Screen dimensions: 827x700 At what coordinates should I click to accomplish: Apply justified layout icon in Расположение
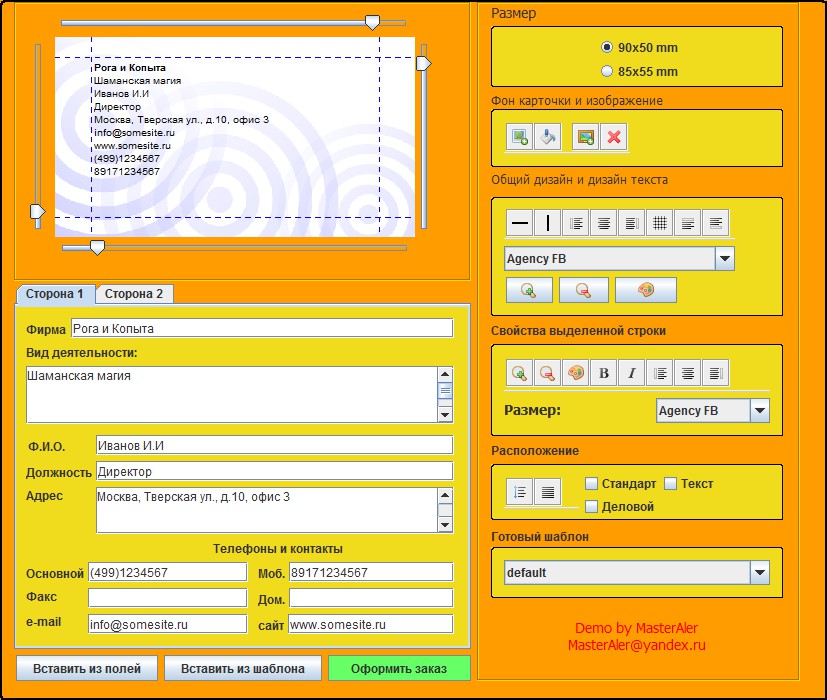[x=548, y=492]
